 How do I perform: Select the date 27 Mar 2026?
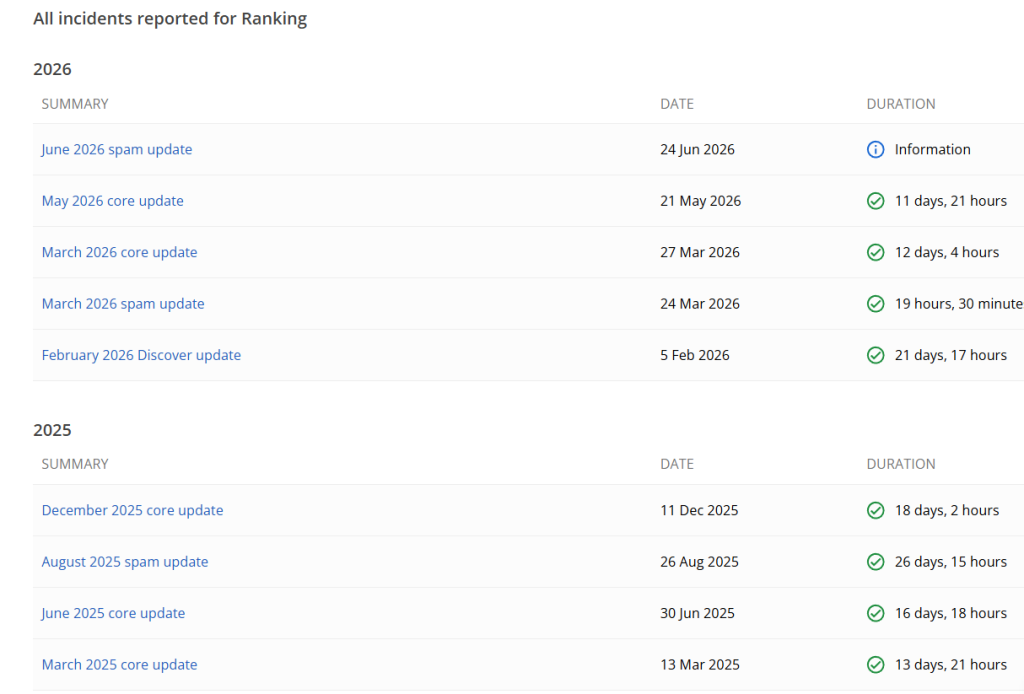coord(700,253)
